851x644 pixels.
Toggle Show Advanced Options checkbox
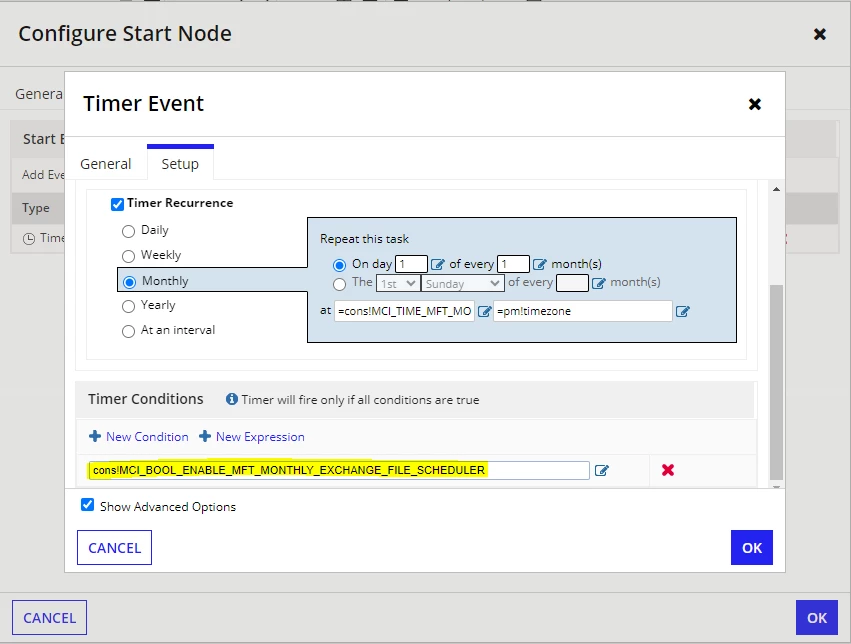(x=87, y=505)
